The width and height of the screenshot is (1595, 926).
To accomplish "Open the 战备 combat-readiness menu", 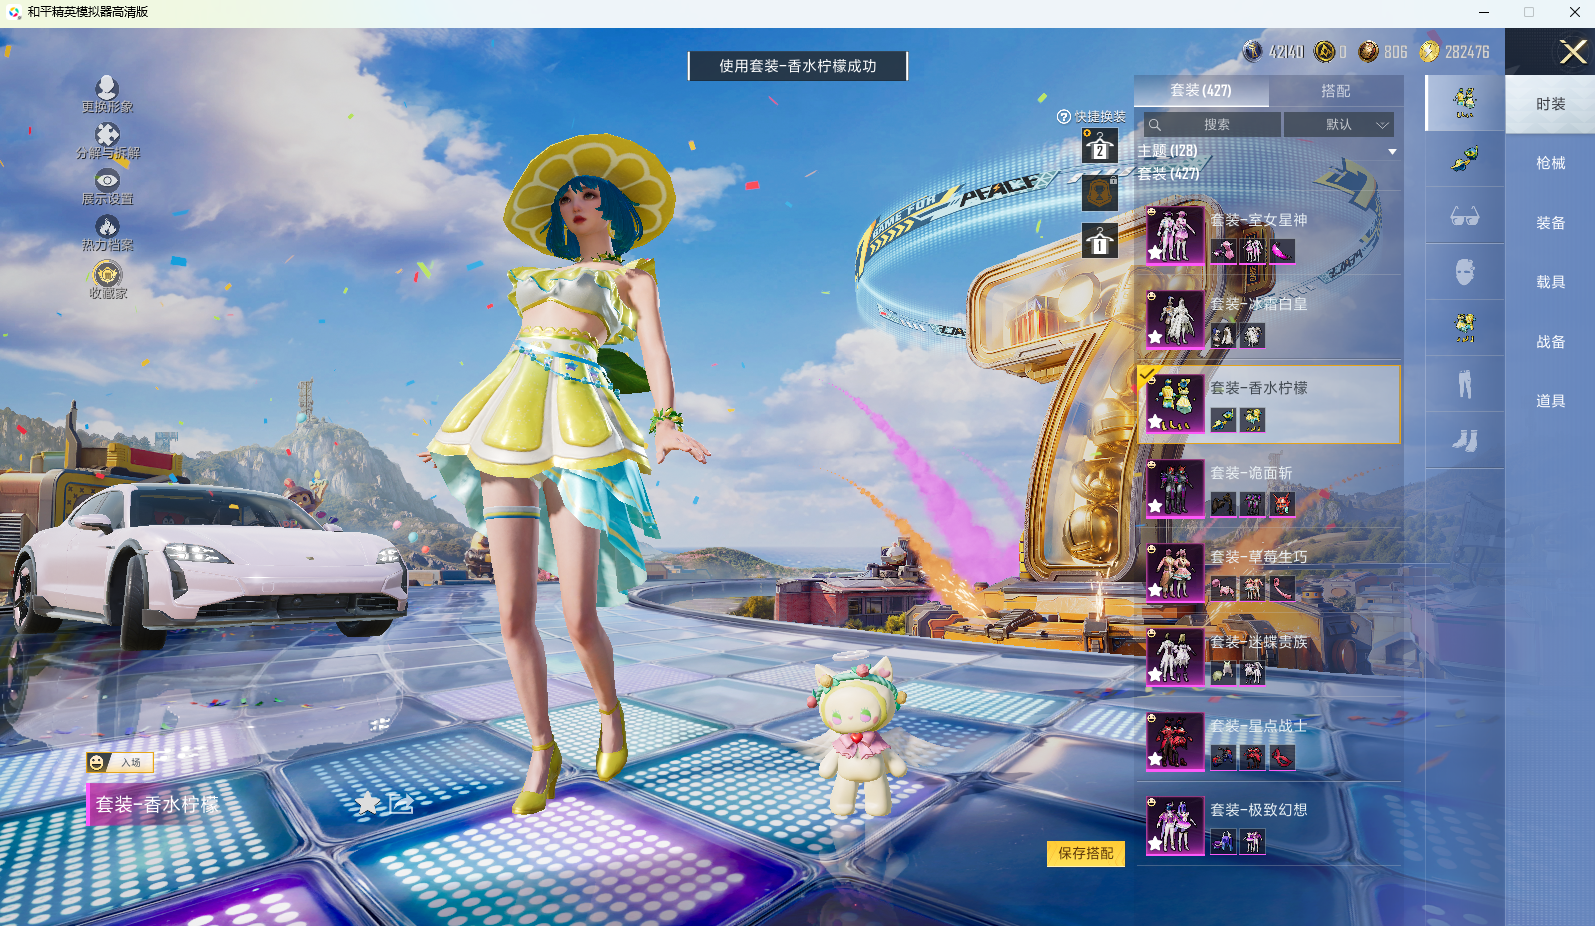I will 1550,342.
